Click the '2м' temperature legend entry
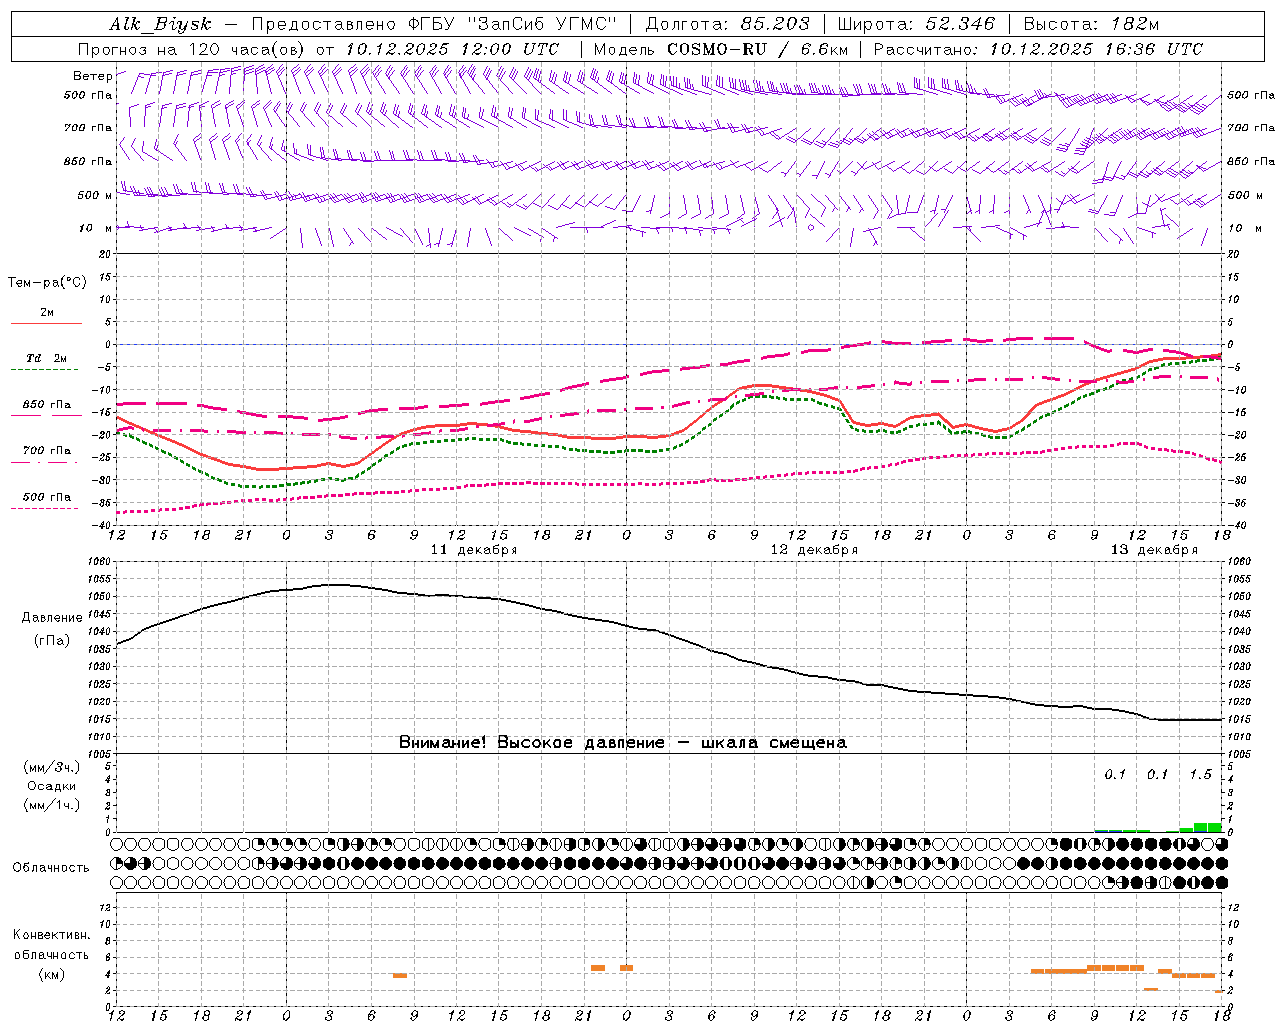Image resolution: width=1280 pixels, height=1024 pixels. pyautogui.click(x=47, y=312)
